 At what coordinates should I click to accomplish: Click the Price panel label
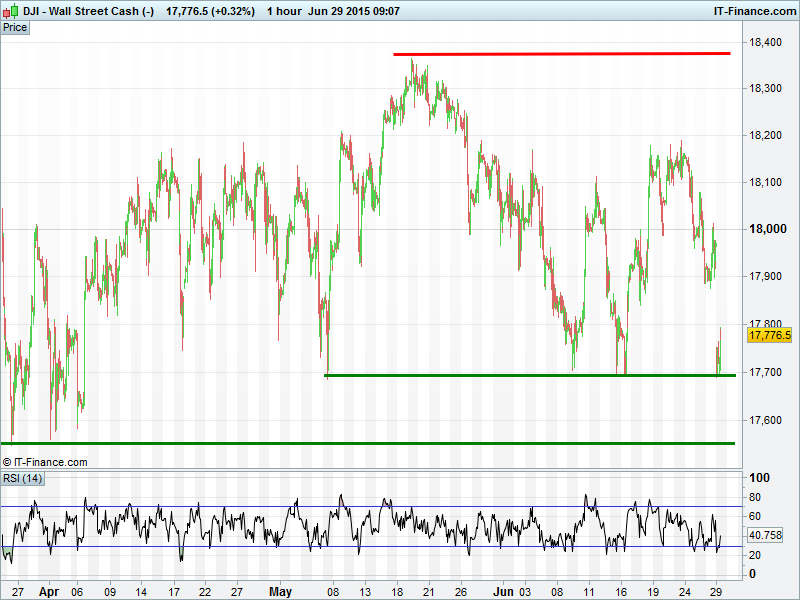(15, 28)
